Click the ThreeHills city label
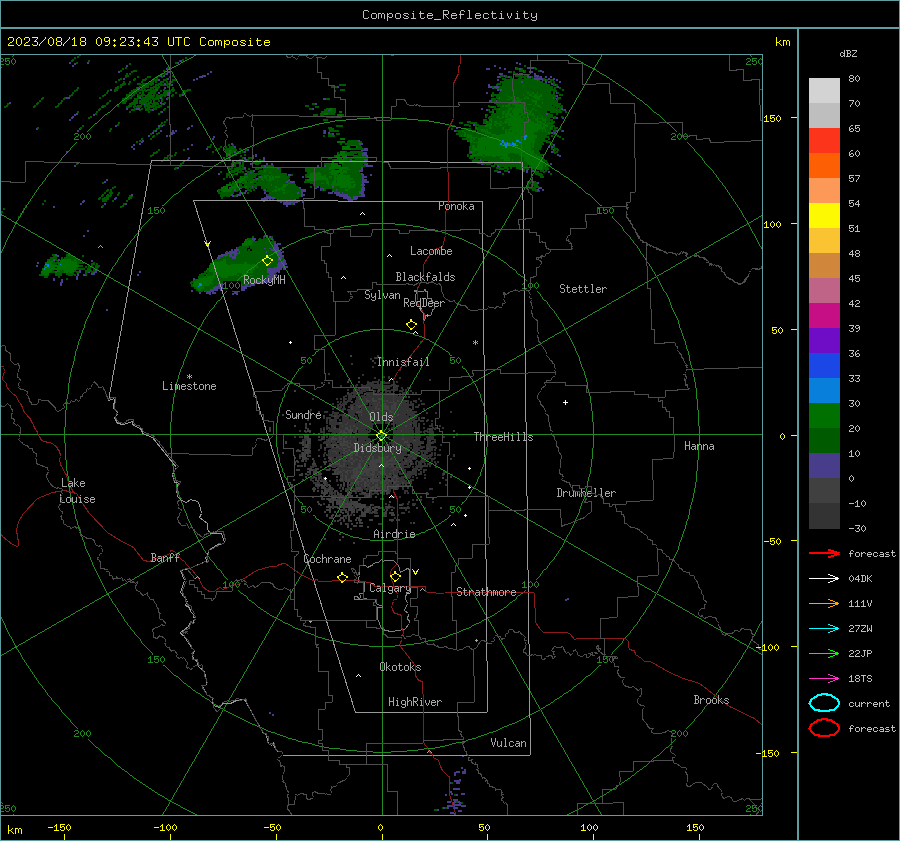The width and height of the screenshot is (900, 841). (503, 437)
